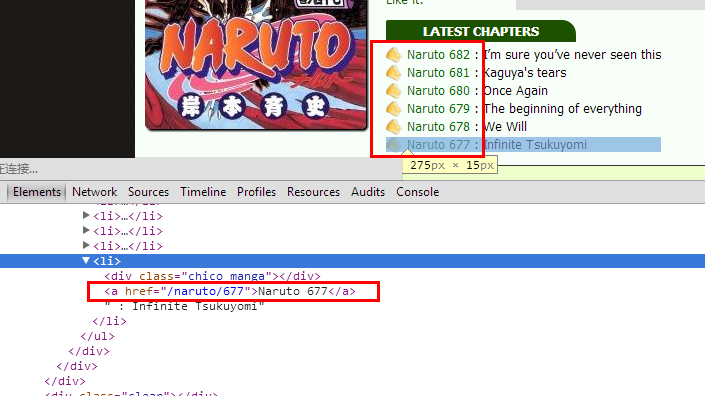Expand the third collapsed li node
Image resolution: width=705 pixels, height=396 pixels.
tap(86, 245)
